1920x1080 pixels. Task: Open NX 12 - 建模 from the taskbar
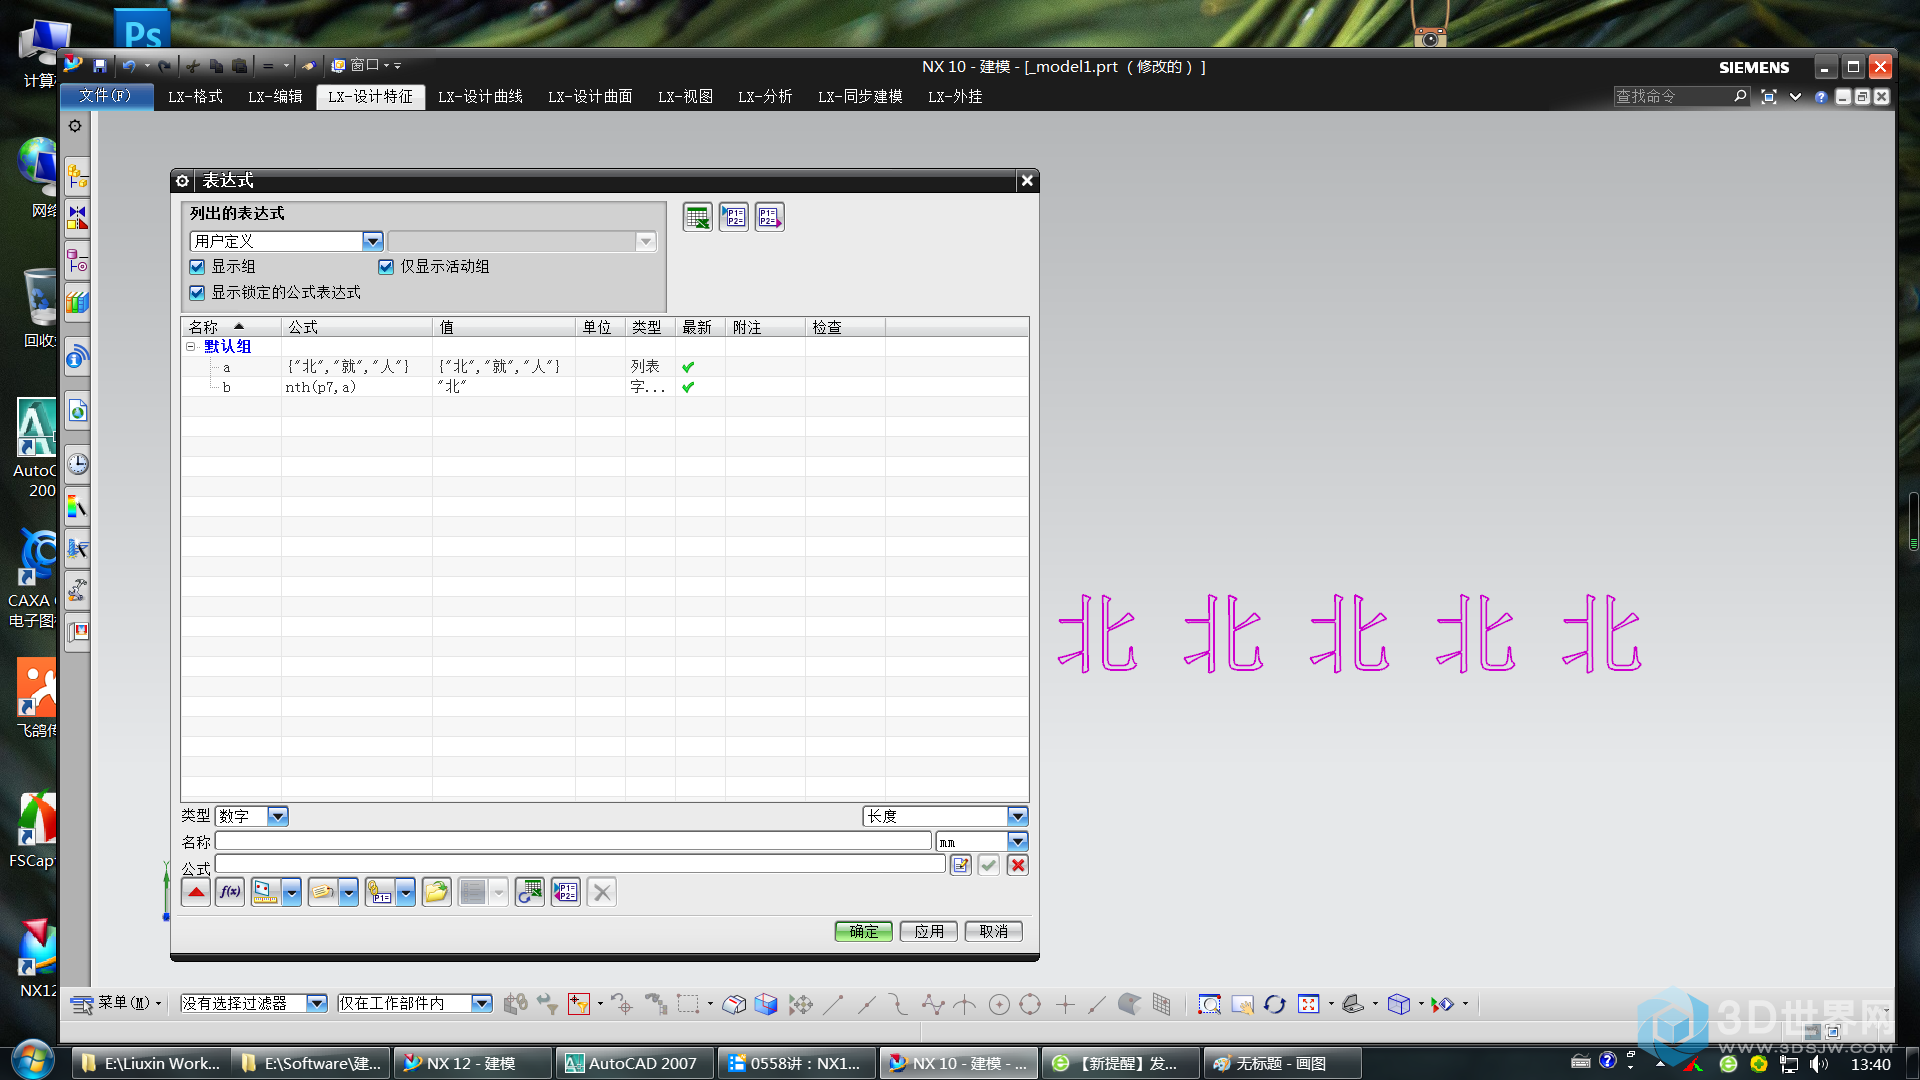pos(472,1063)
